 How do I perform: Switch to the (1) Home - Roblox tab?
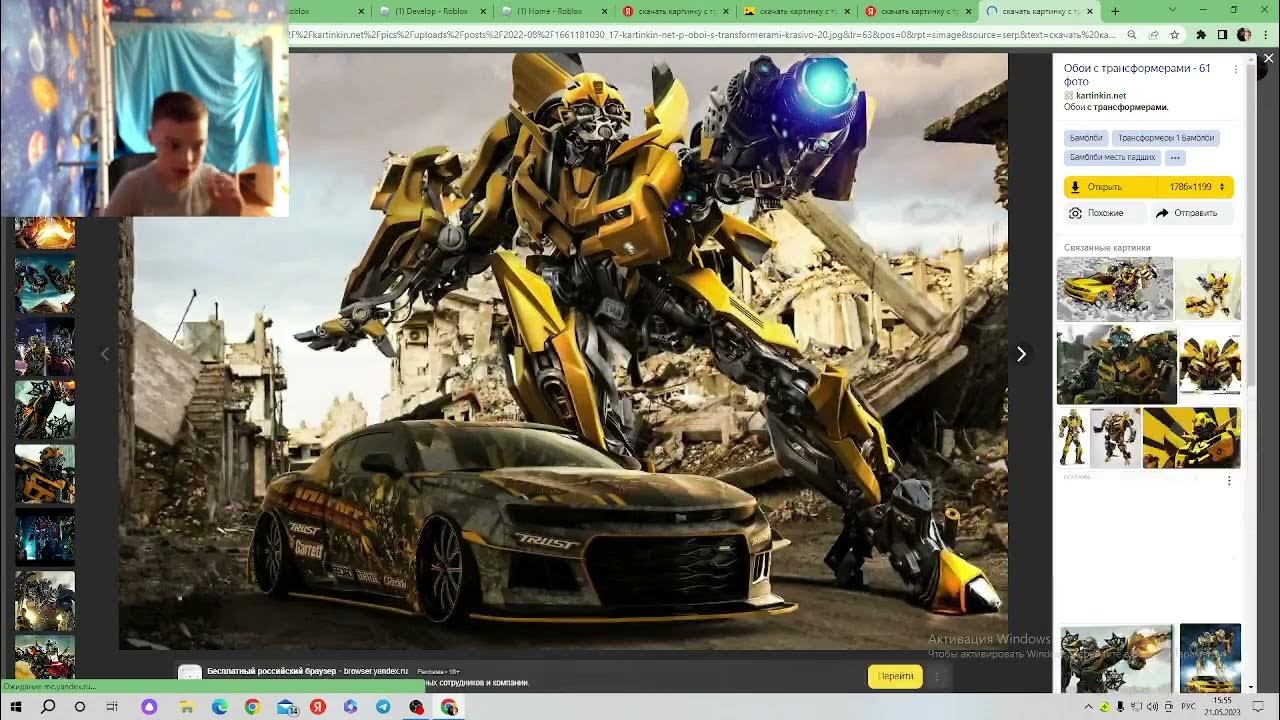553,11
